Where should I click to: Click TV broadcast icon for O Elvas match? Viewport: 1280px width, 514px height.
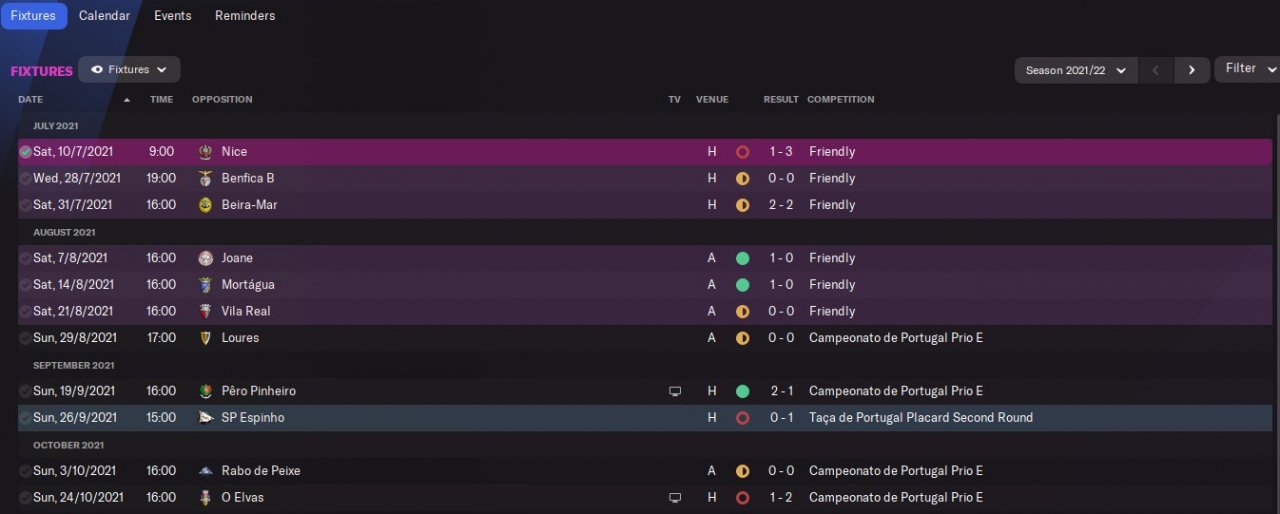point(675,498)
